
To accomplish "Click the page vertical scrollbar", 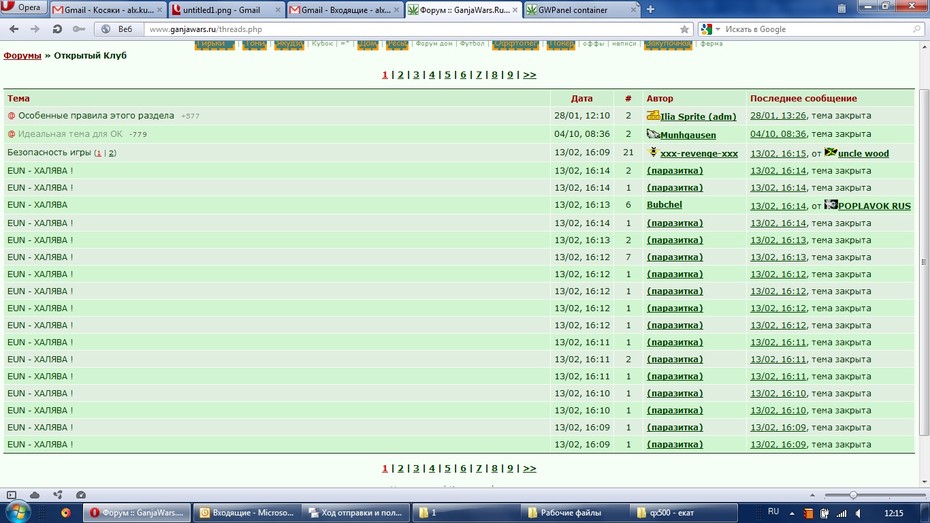I will pos(924,261).
